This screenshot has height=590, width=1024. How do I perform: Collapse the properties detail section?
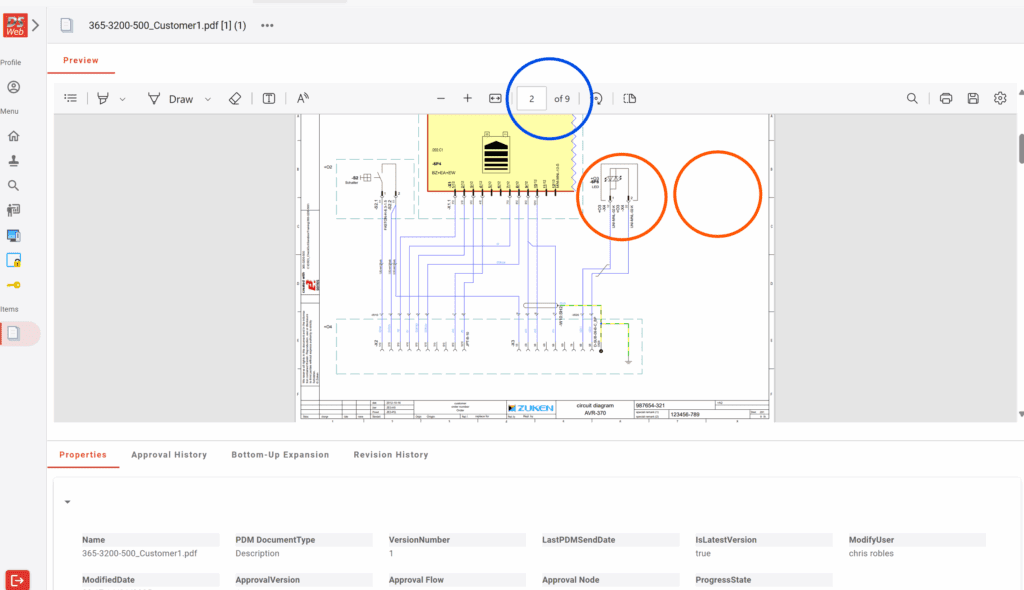67,501
